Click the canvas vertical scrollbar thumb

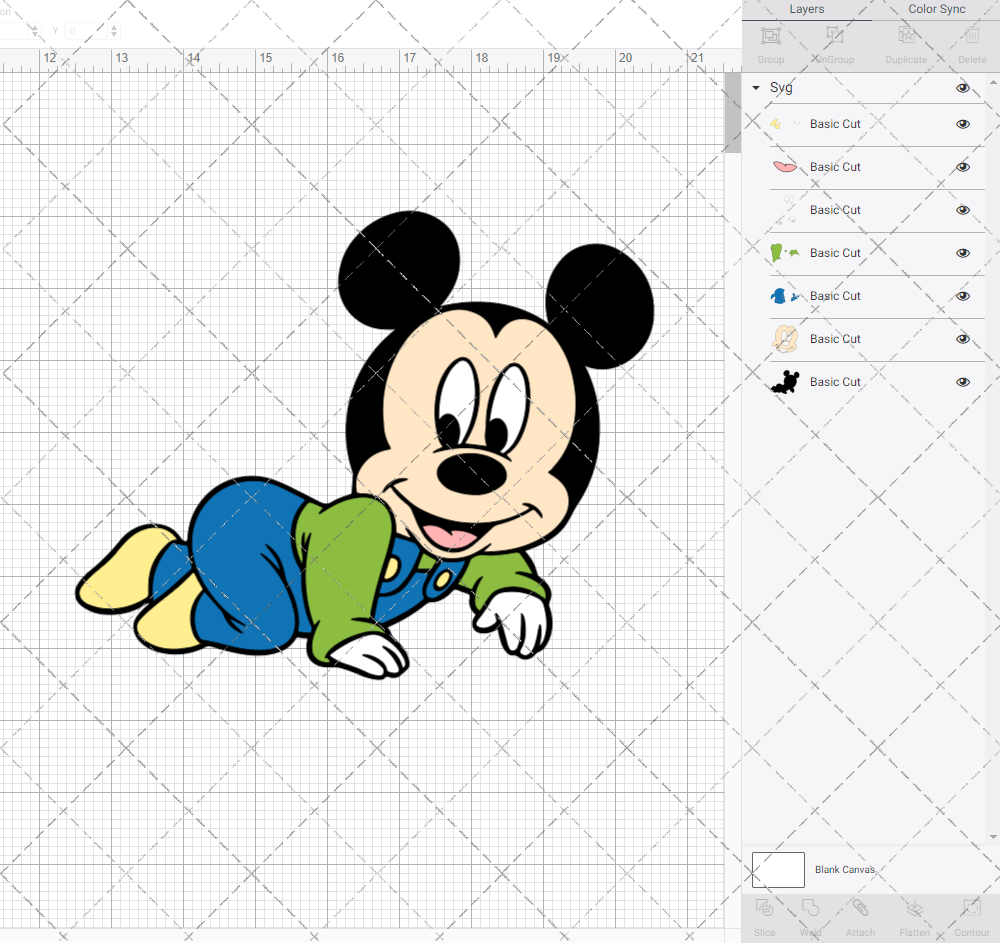(733, 112)
